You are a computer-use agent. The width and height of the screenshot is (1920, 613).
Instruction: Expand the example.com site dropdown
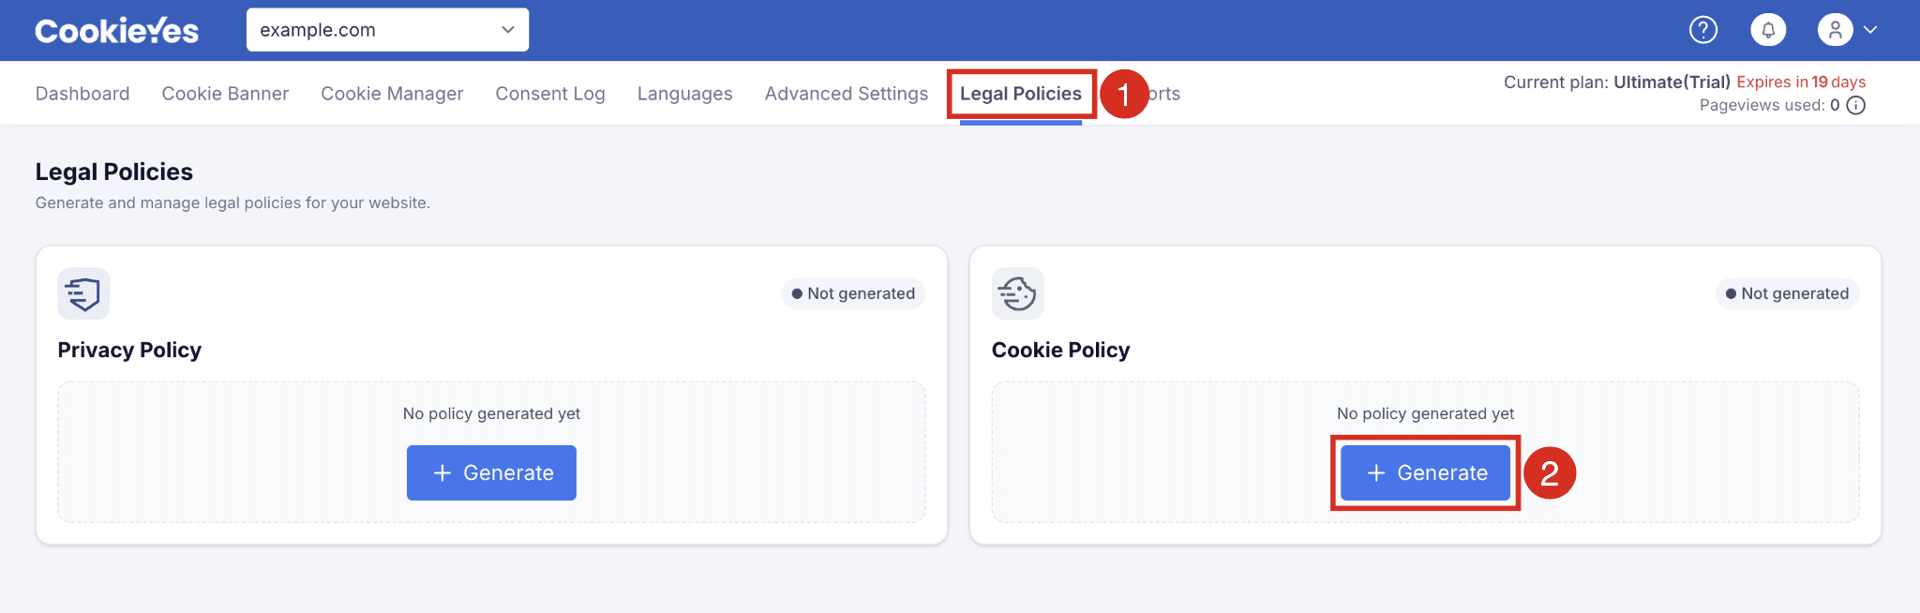[387, 30]
